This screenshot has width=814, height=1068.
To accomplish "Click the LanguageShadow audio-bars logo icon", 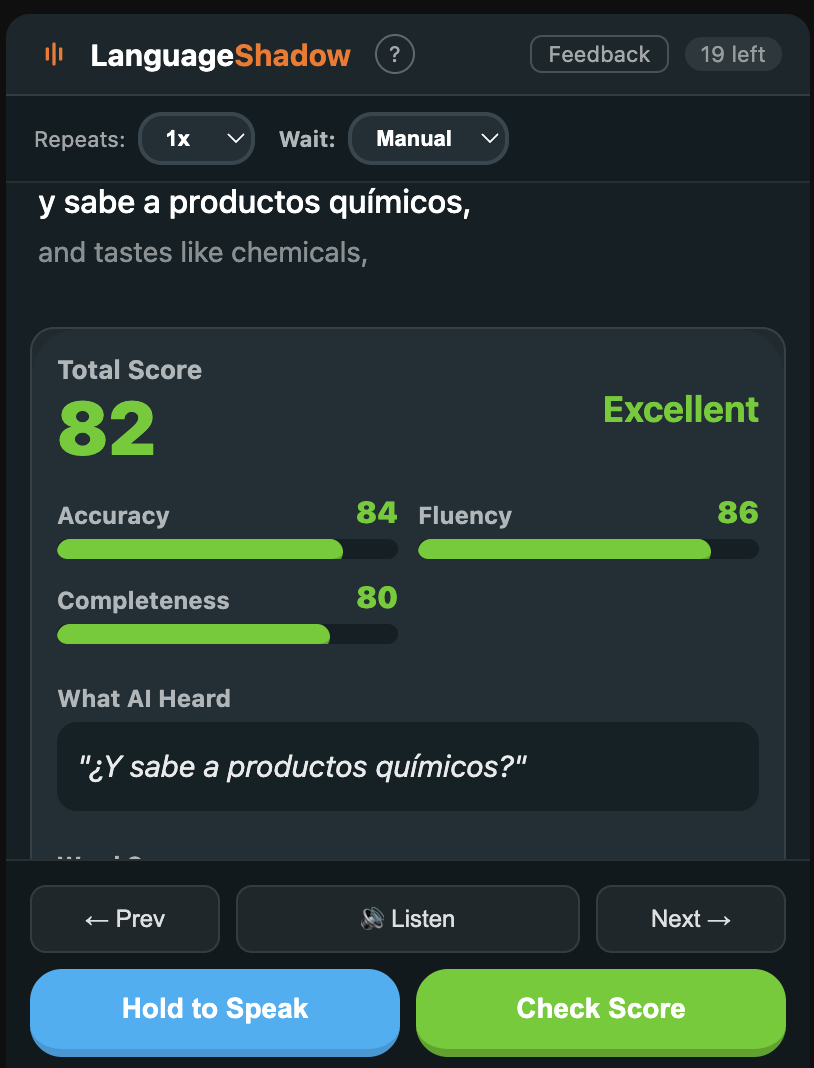I will (55, 54).
